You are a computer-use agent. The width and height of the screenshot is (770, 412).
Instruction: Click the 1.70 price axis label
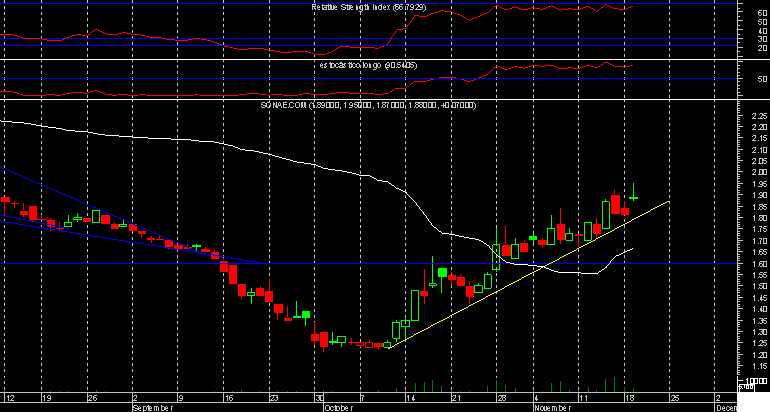[x=759, y=241]
